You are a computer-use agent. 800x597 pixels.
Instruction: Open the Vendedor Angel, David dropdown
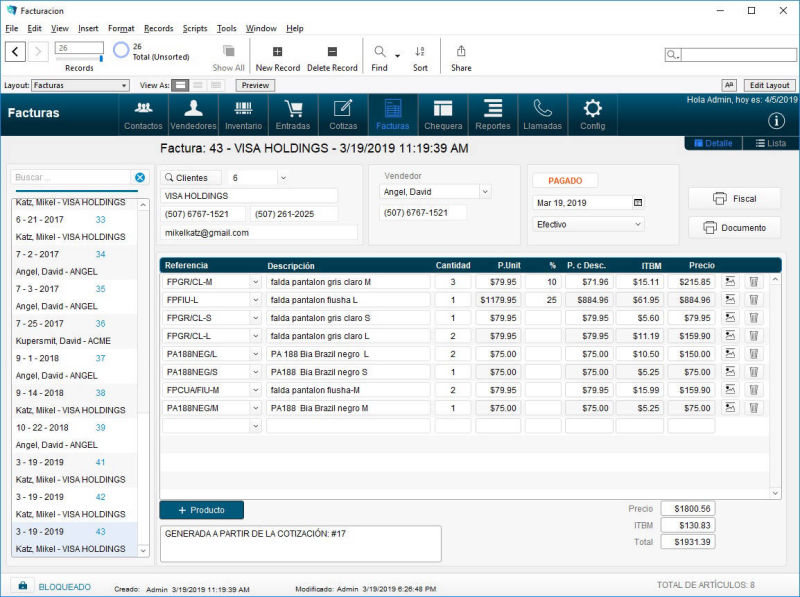coord(485,192)
